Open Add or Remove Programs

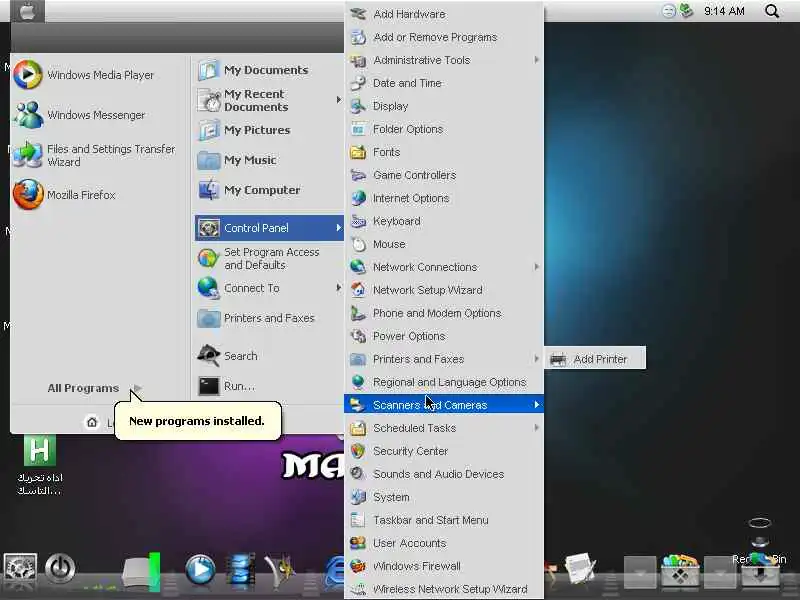444,37
